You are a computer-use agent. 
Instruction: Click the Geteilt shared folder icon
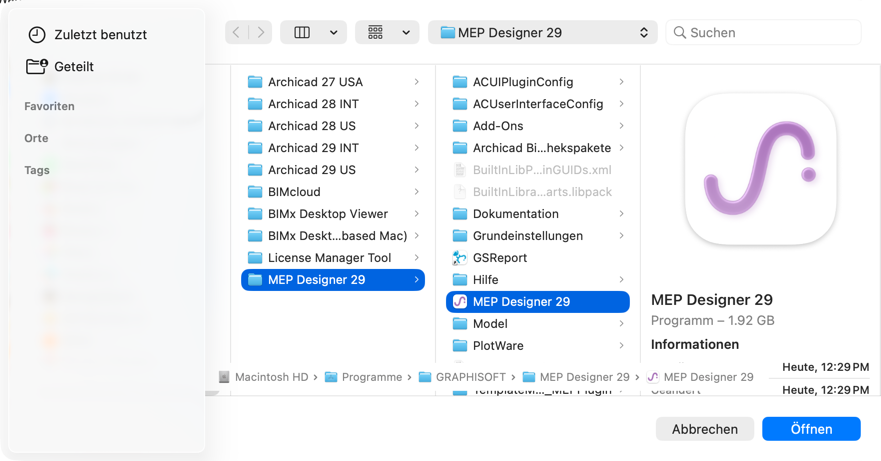(x=37, y=66)
